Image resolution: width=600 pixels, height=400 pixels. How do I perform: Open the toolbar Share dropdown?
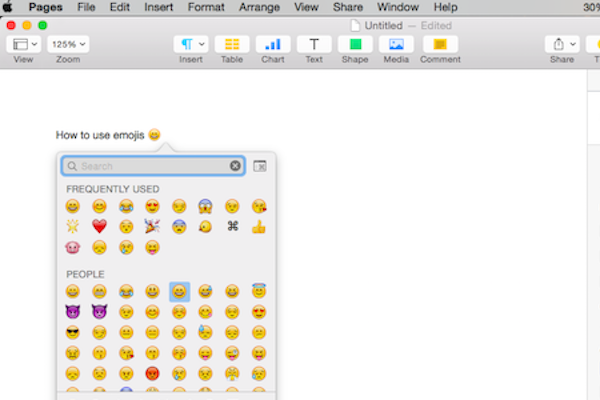pyautogui.click(x=562, y=44)
